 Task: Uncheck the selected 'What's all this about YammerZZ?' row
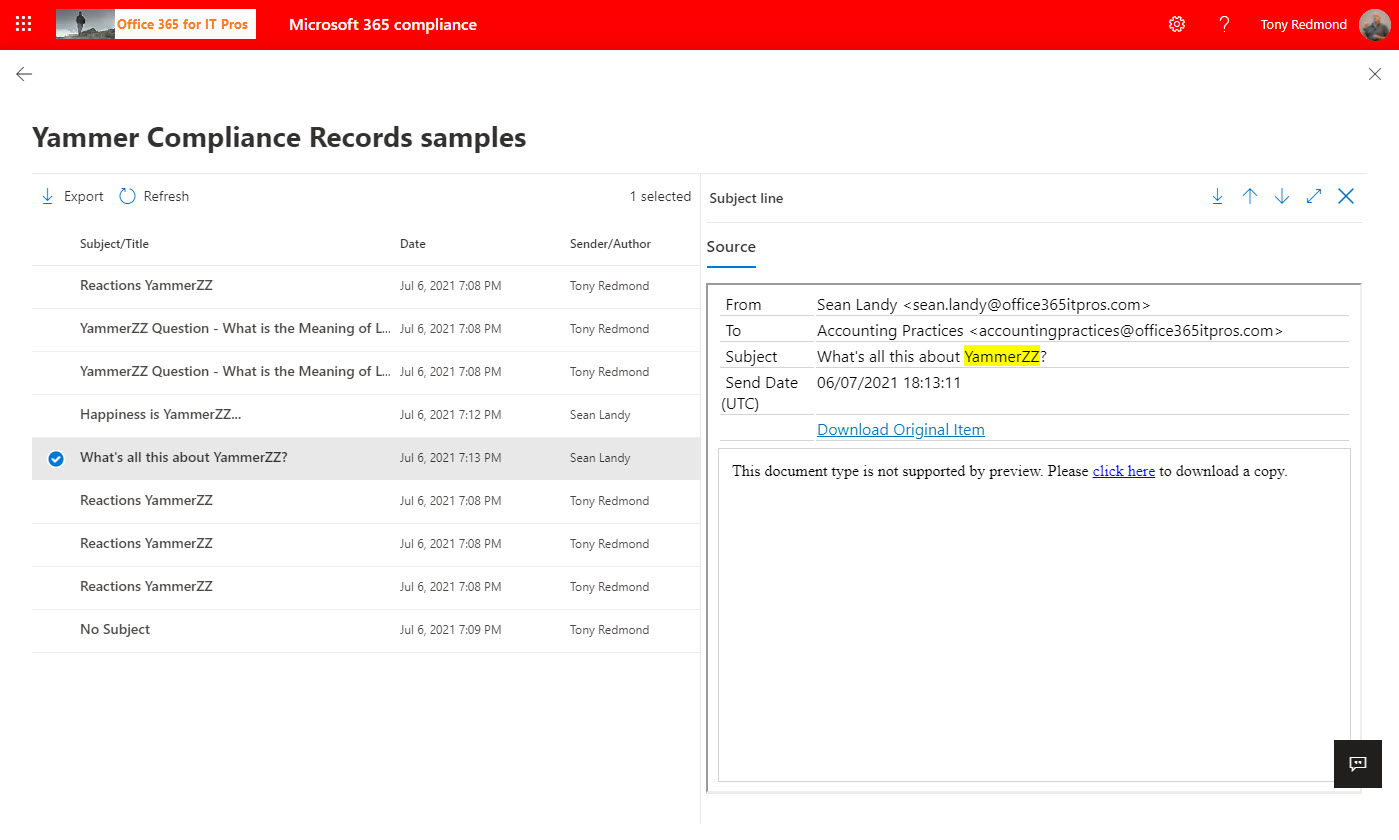pyautogui.click(x=56, y=458)
